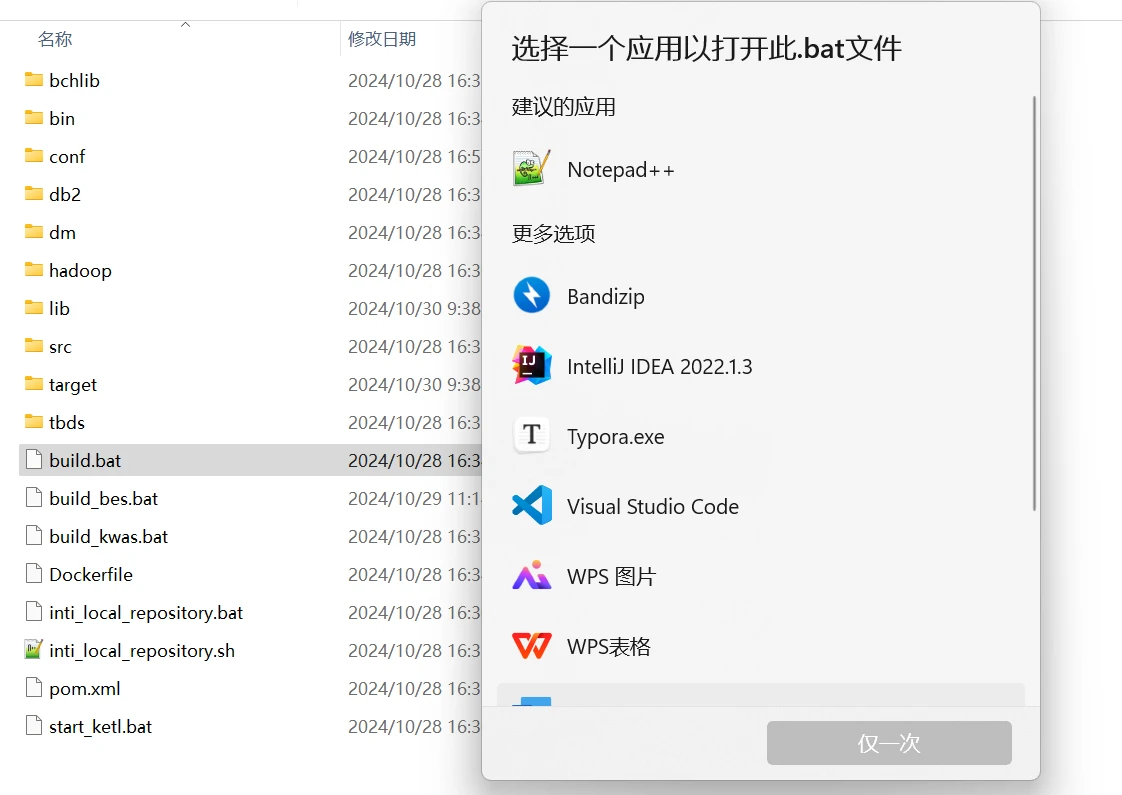Select WPS 图片 label in the list
Screen dimensions: 1122x795
(x=611, y=577)
